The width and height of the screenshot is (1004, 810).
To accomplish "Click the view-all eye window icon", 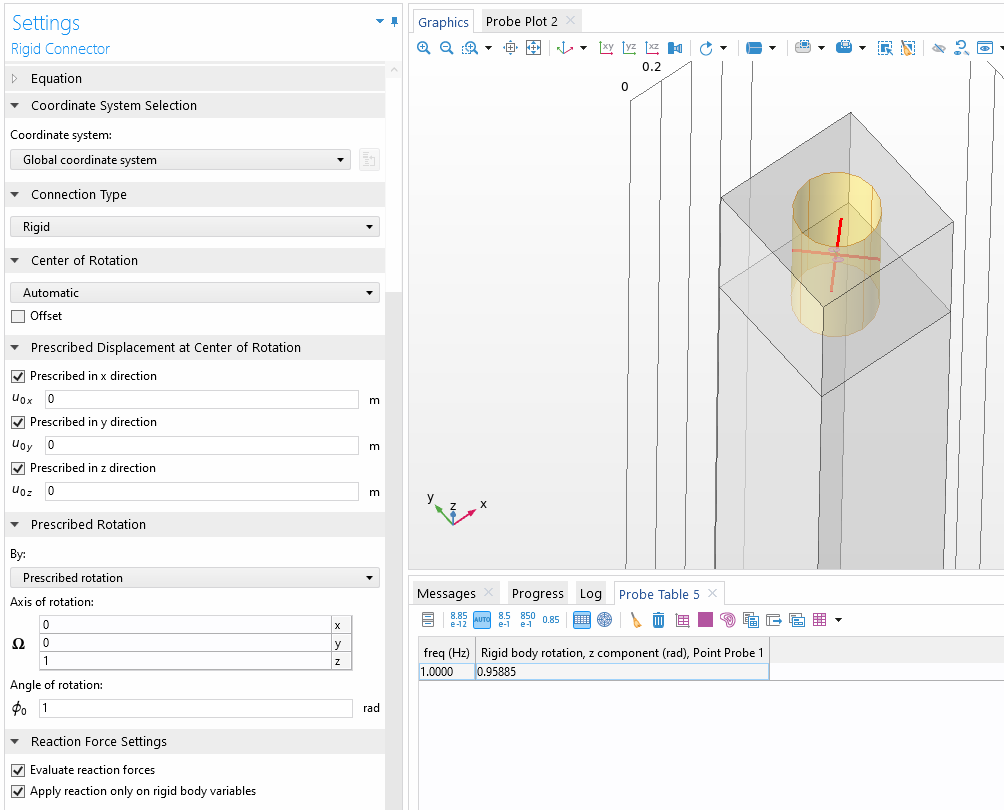I will pos(985,48).
